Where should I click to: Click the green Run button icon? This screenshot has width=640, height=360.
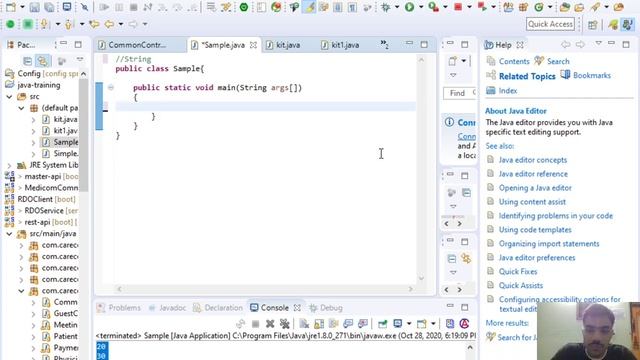(409, 7)
